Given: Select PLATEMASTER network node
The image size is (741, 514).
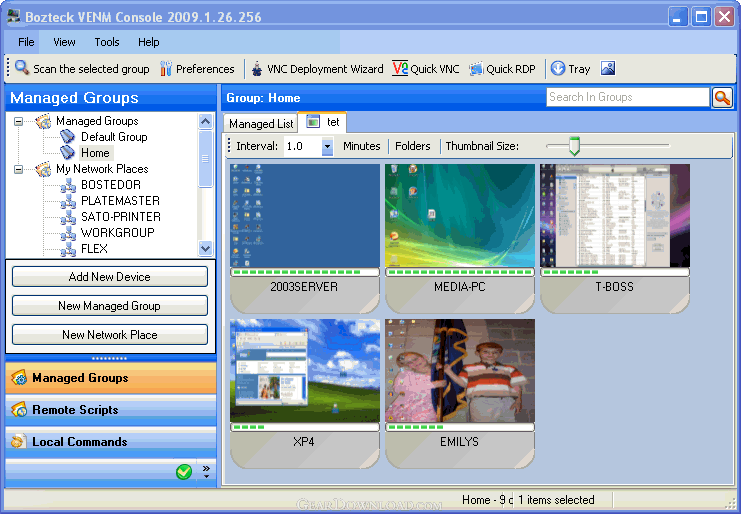Looking at the screenshot, I should [x=121, y=201].
